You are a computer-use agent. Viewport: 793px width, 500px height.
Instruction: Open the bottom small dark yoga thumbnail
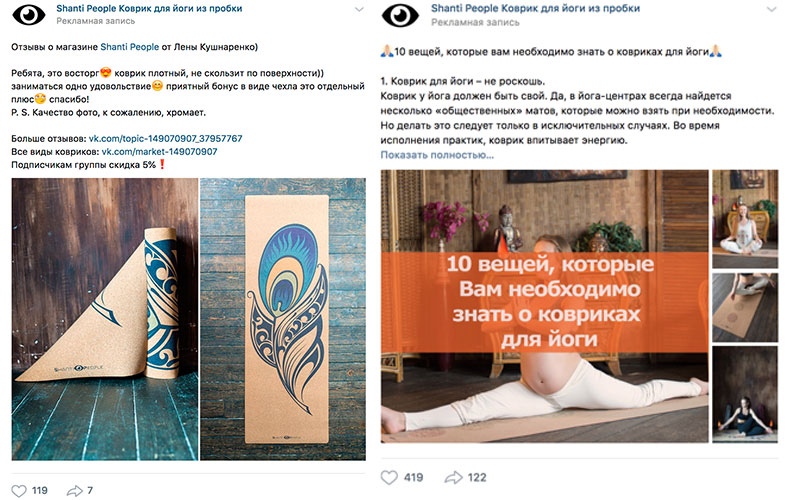pos(745,394)
